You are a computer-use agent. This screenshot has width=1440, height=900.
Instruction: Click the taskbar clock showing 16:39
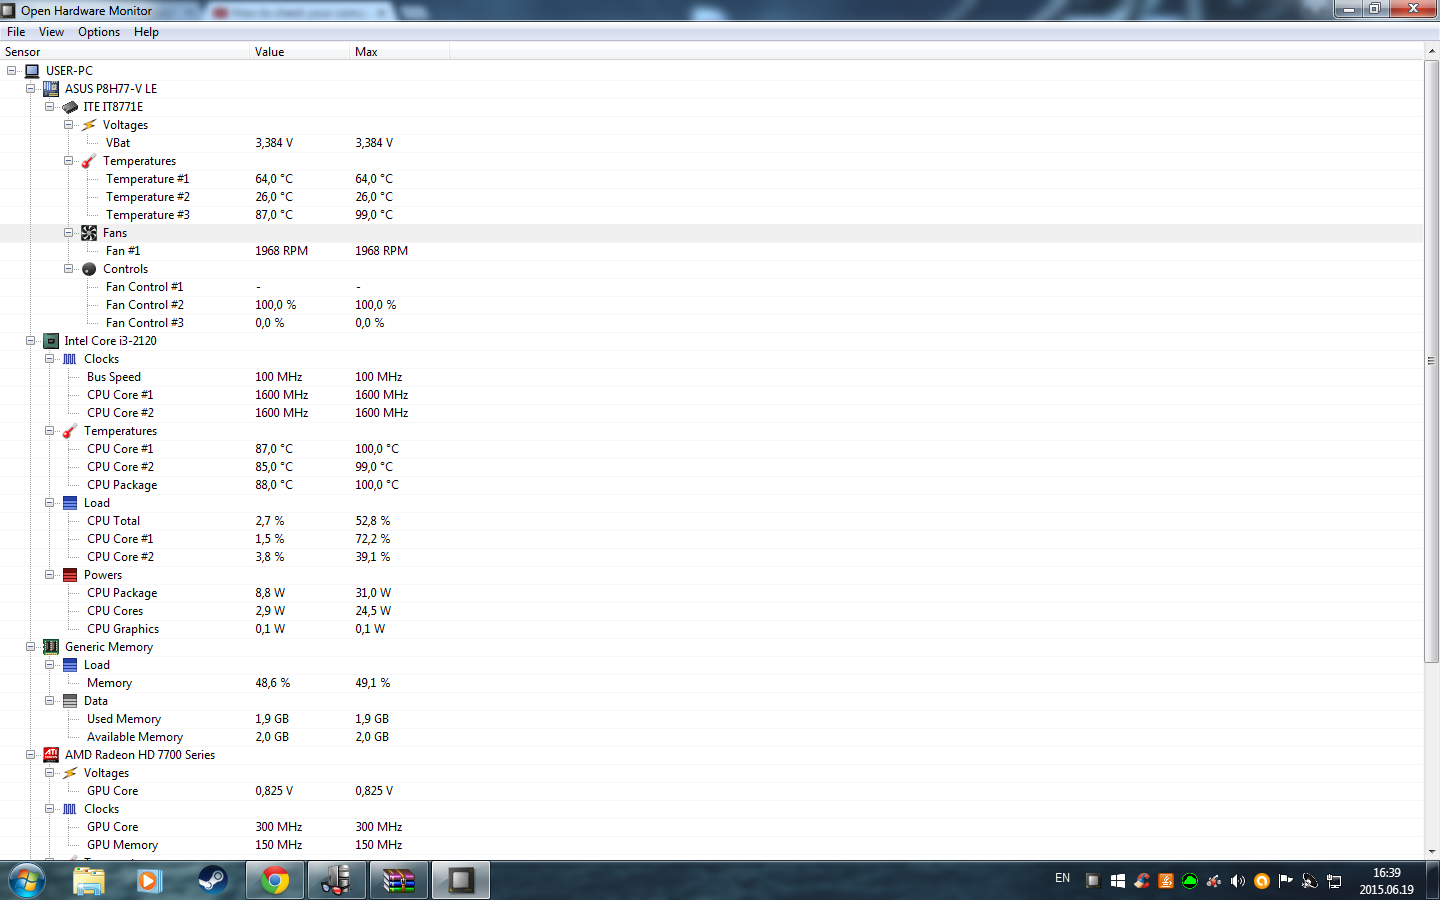[1386, 881]
